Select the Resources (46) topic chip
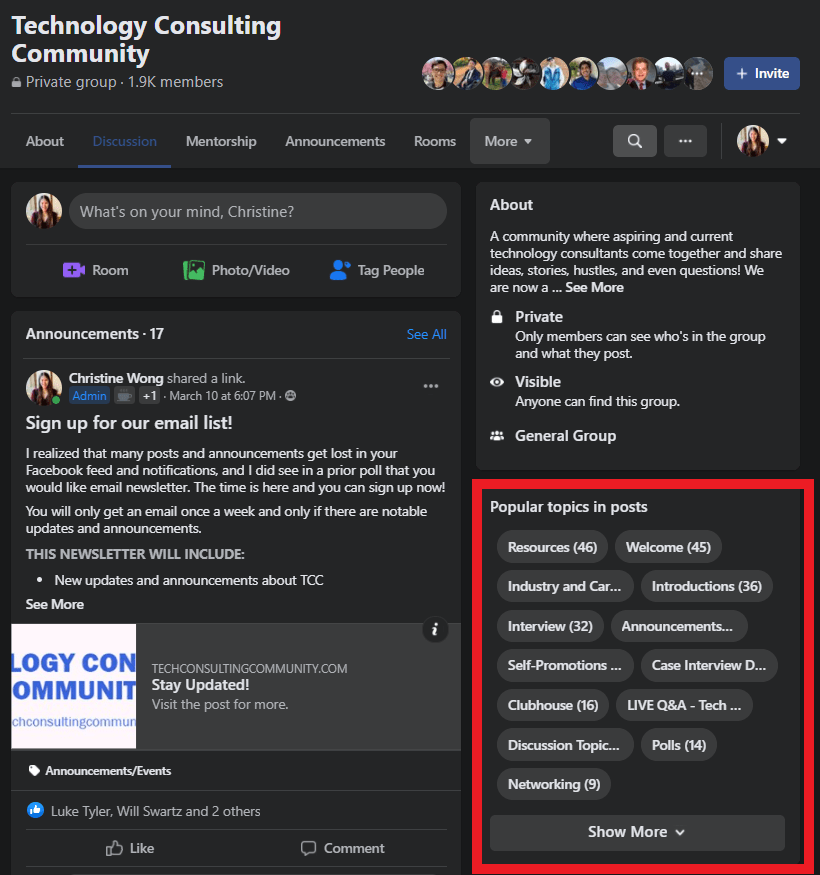Screen dimensions: 820x875 [x=552, y=547]
